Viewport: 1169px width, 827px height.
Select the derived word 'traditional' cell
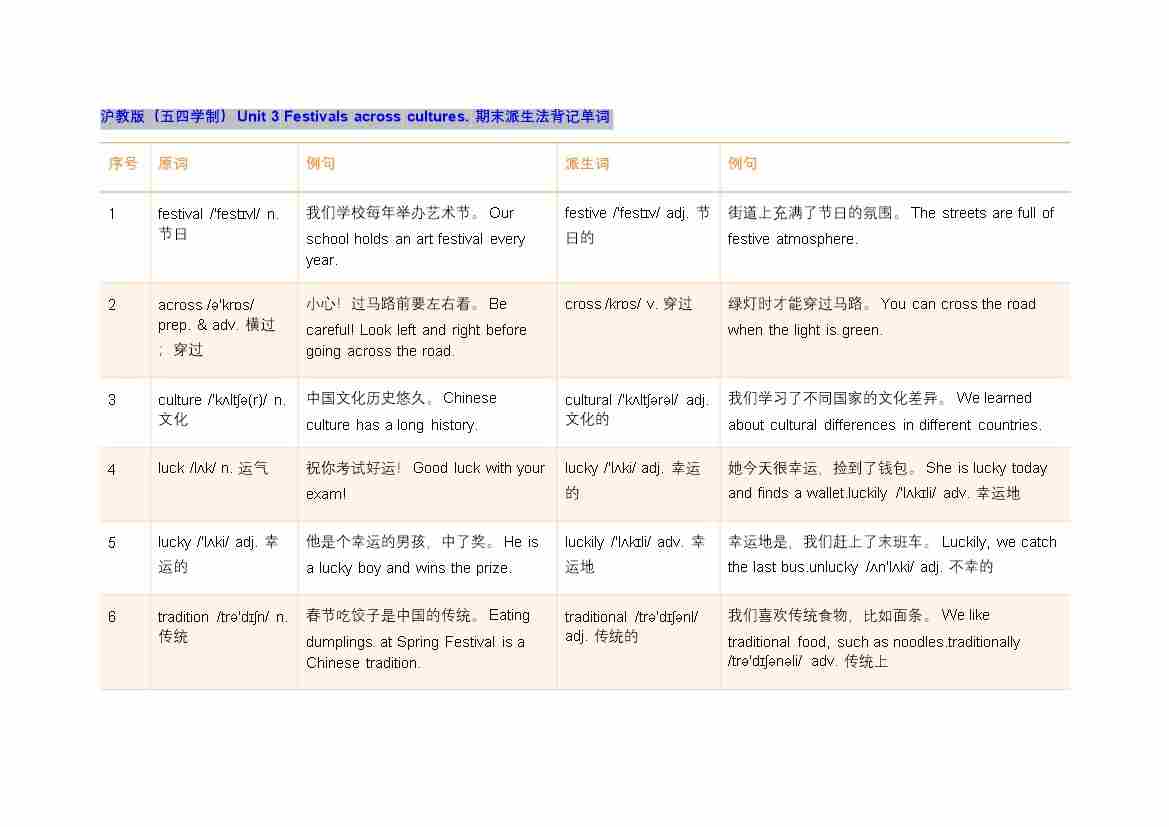click(631, 626)
